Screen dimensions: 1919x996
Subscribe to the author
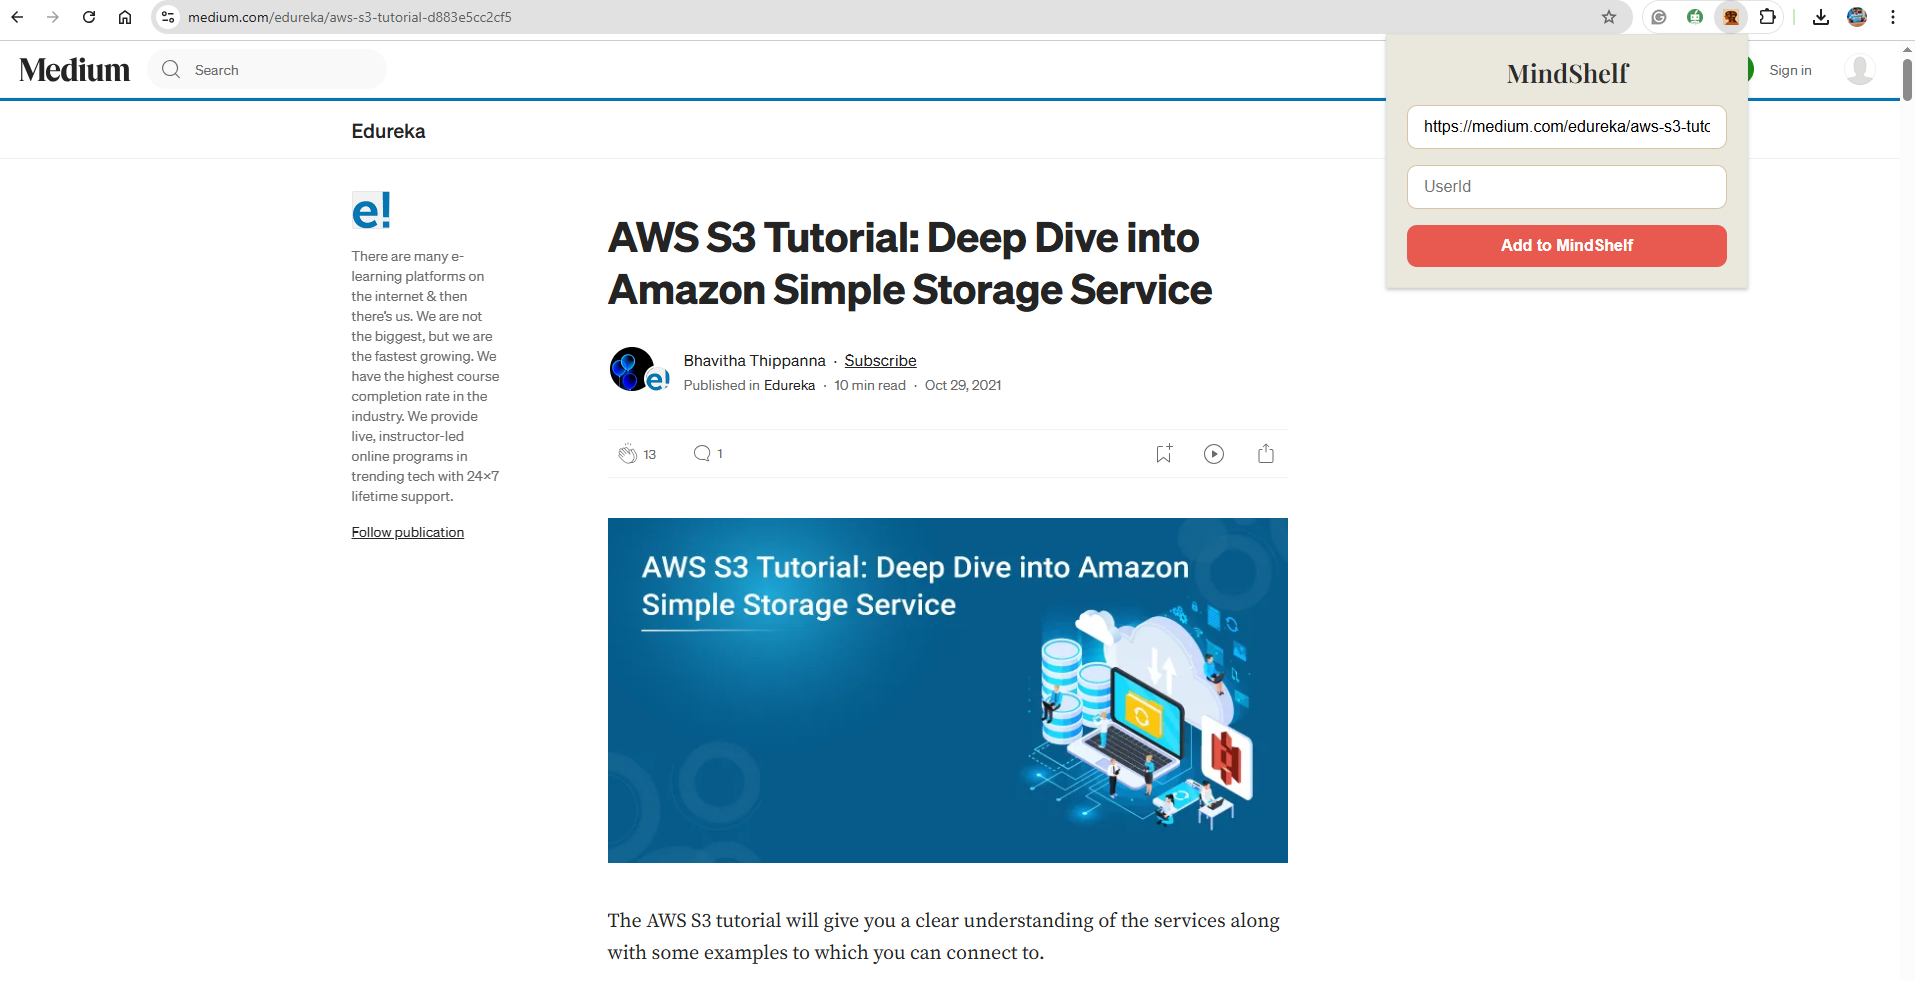pos(880,361)
